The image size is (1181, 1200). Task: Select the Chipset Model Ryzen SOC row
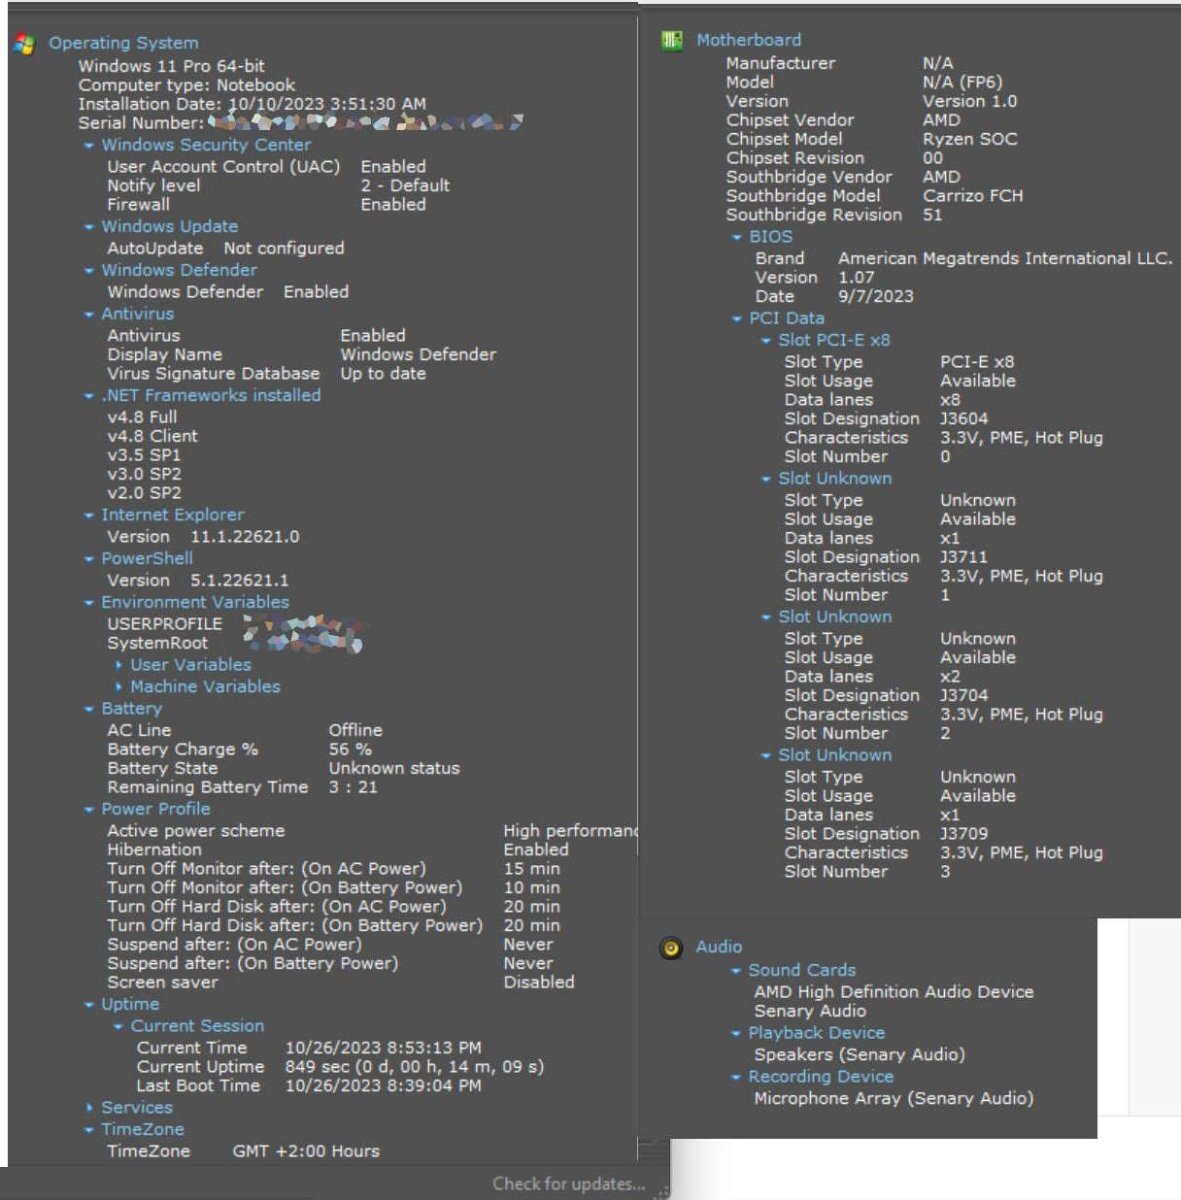tap(871, 140)
